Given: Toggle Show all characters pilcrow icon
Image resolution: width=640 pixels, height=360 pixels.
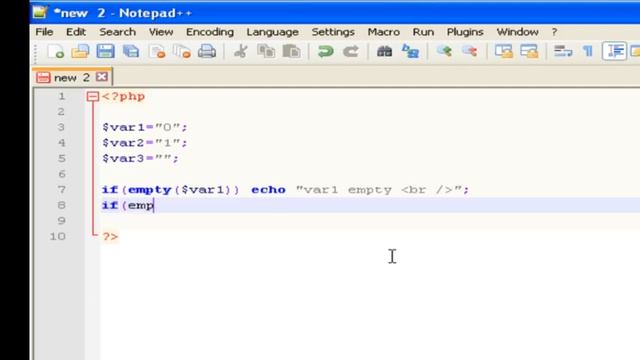Looking at the screenshot, I should tap(588, 51).
